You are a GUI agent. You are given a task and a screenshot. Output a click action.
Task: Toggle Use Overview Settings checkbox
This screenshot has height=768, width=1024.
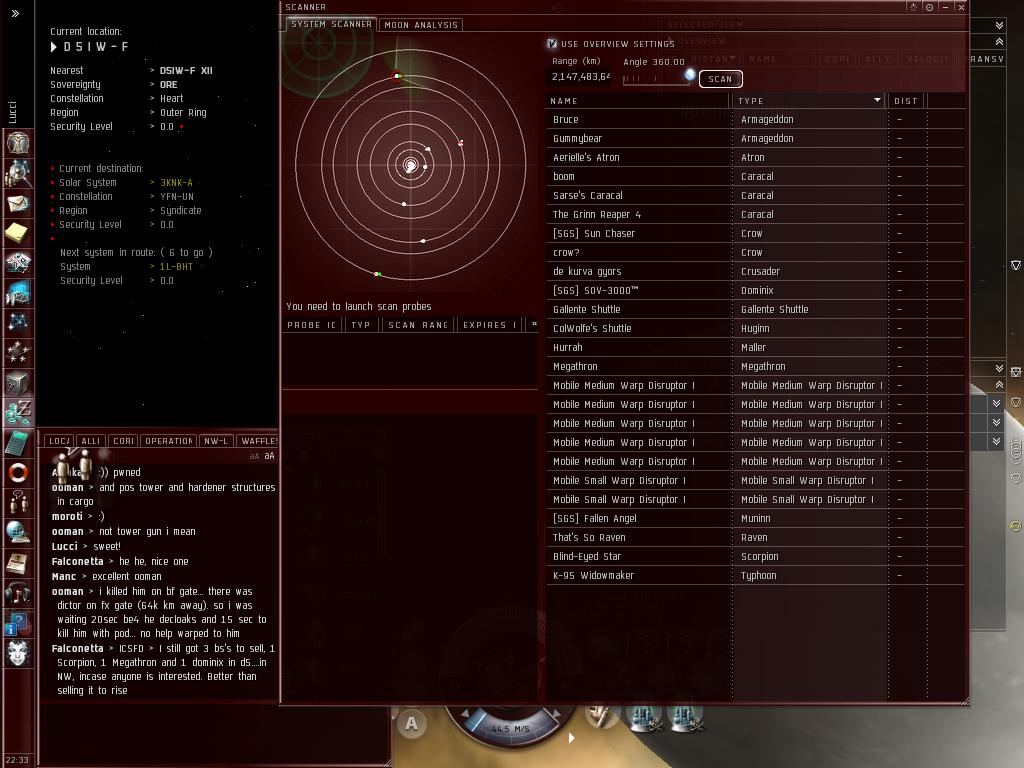[x=552, y=44]
